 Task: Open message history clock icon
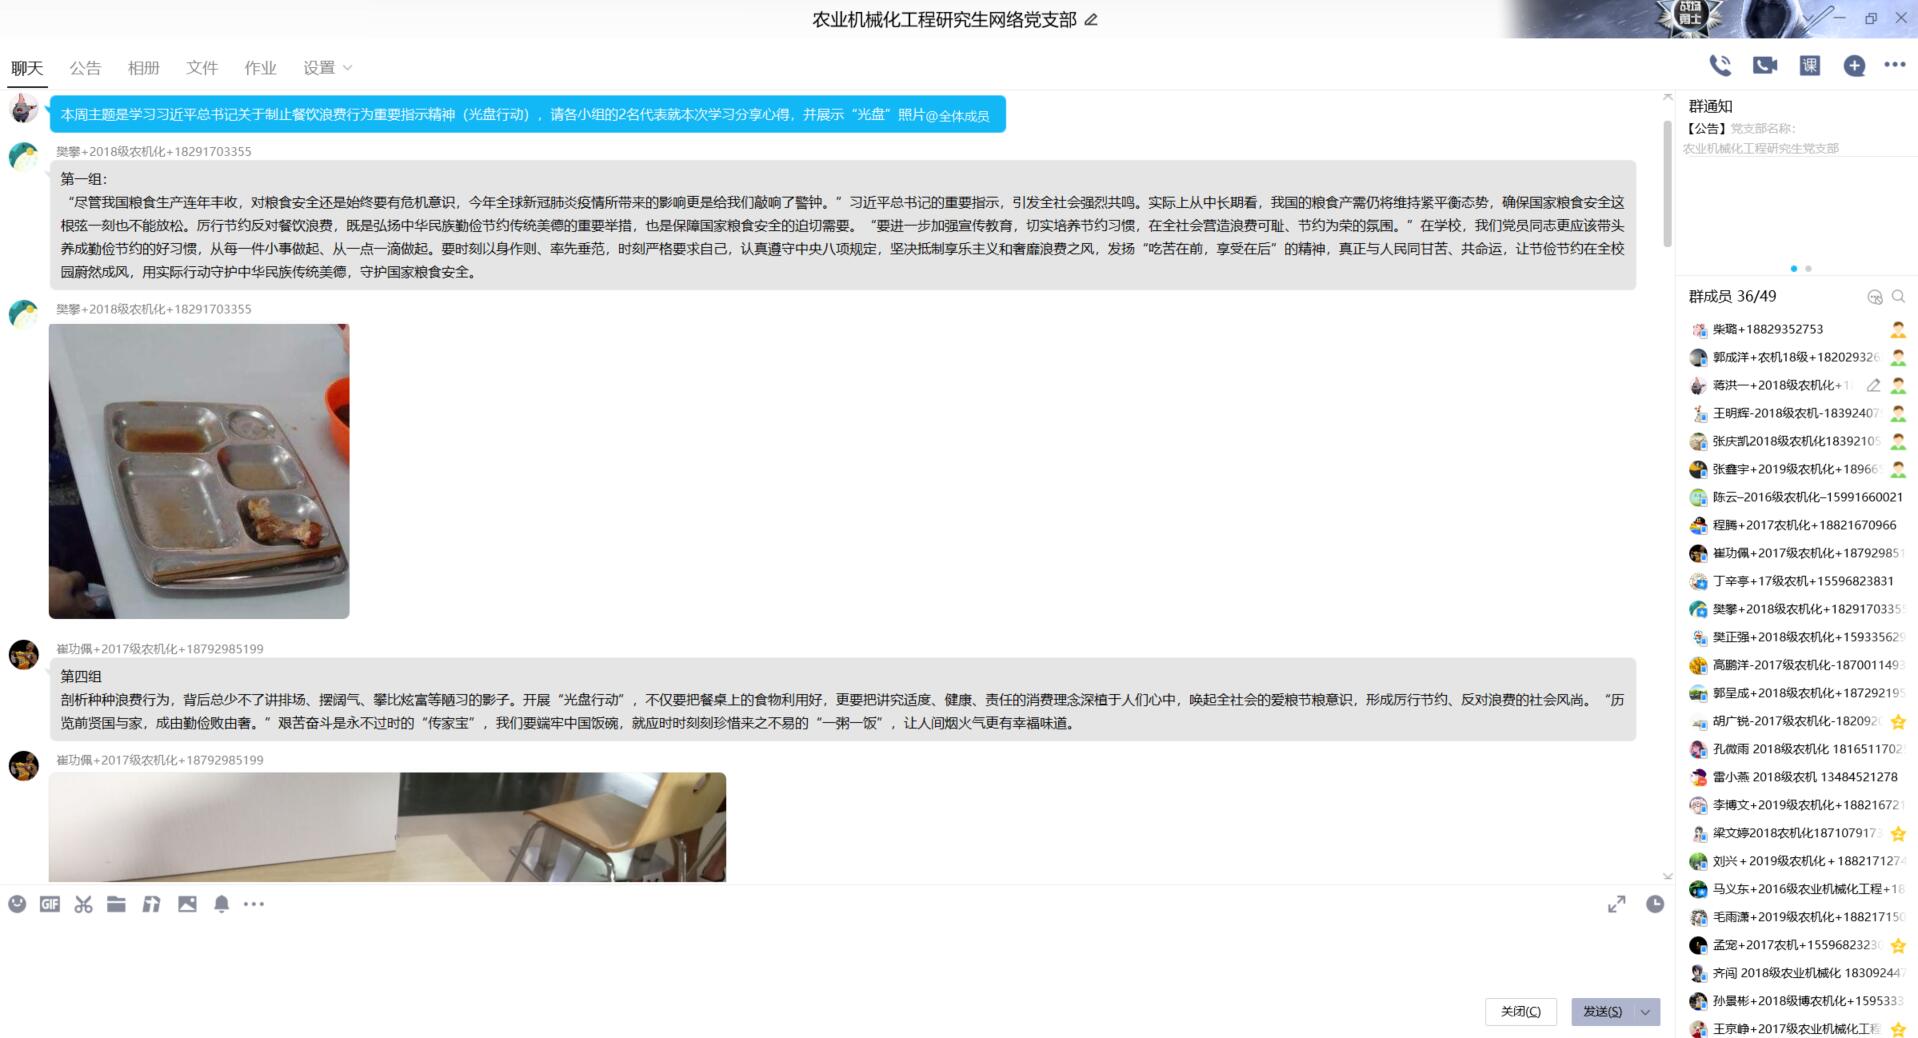click(1655, 904)
